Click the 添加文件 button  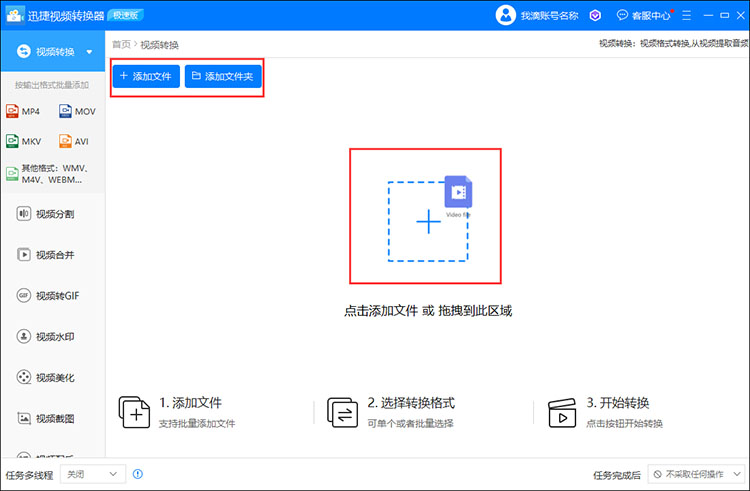(146, 76)
